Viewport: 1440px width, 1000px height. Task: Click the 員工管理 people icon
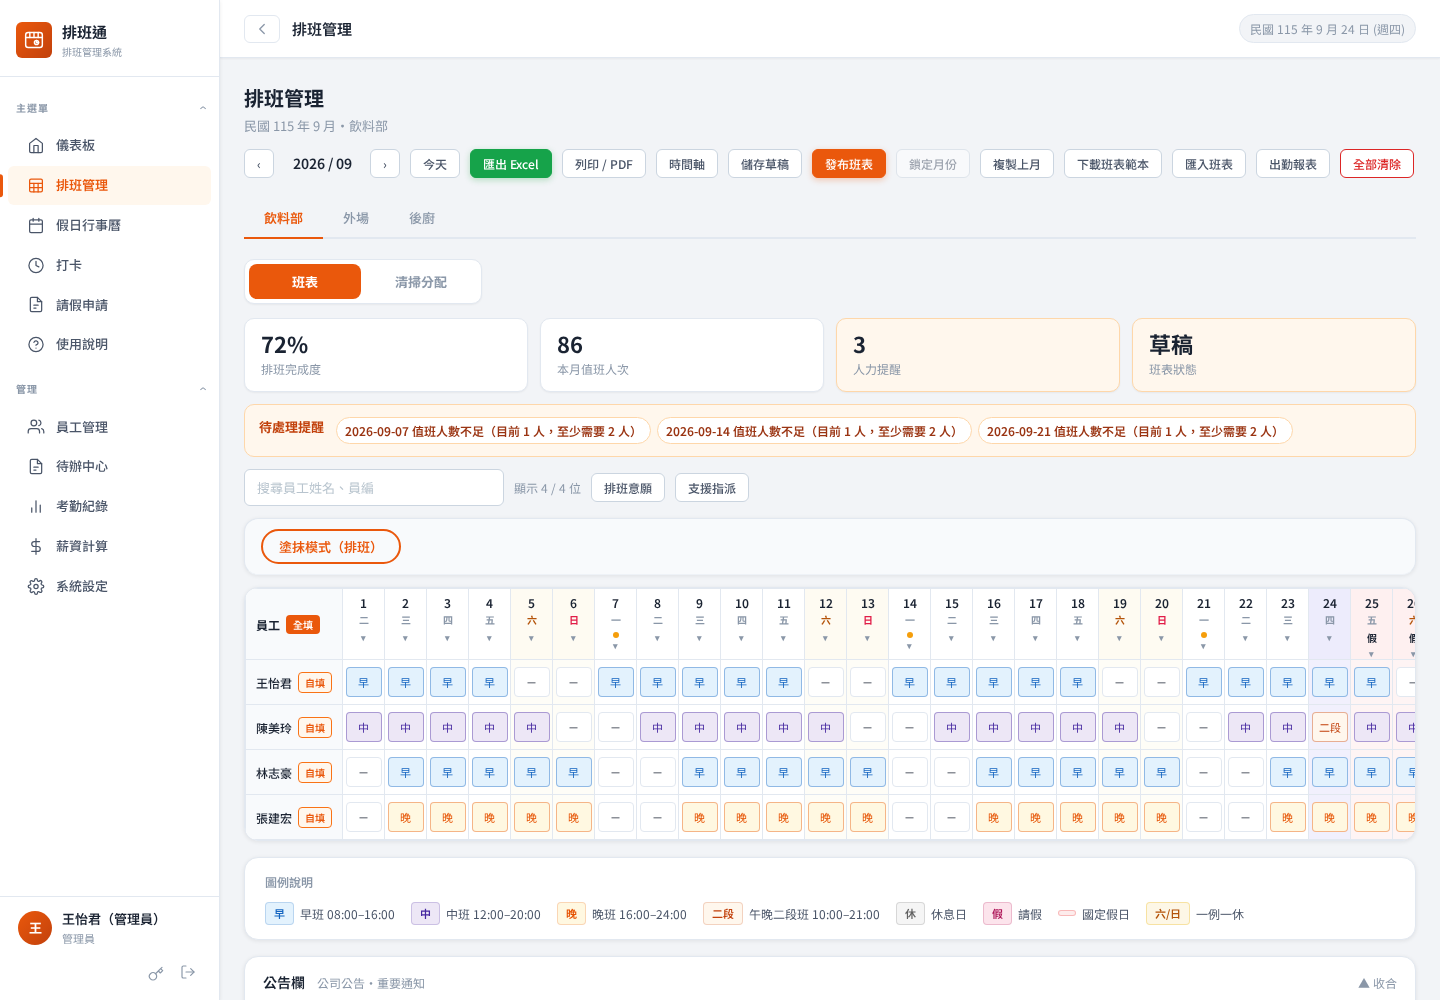pyautogui.click(x=36, y=427)
